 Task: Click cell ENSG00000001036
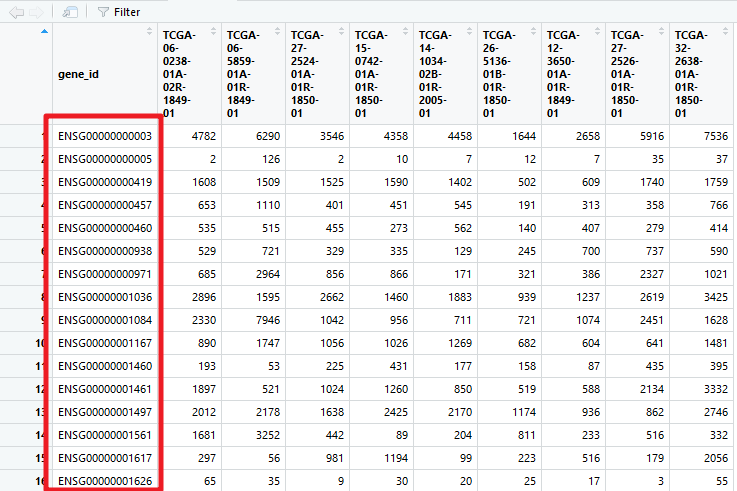coord(105,297)
